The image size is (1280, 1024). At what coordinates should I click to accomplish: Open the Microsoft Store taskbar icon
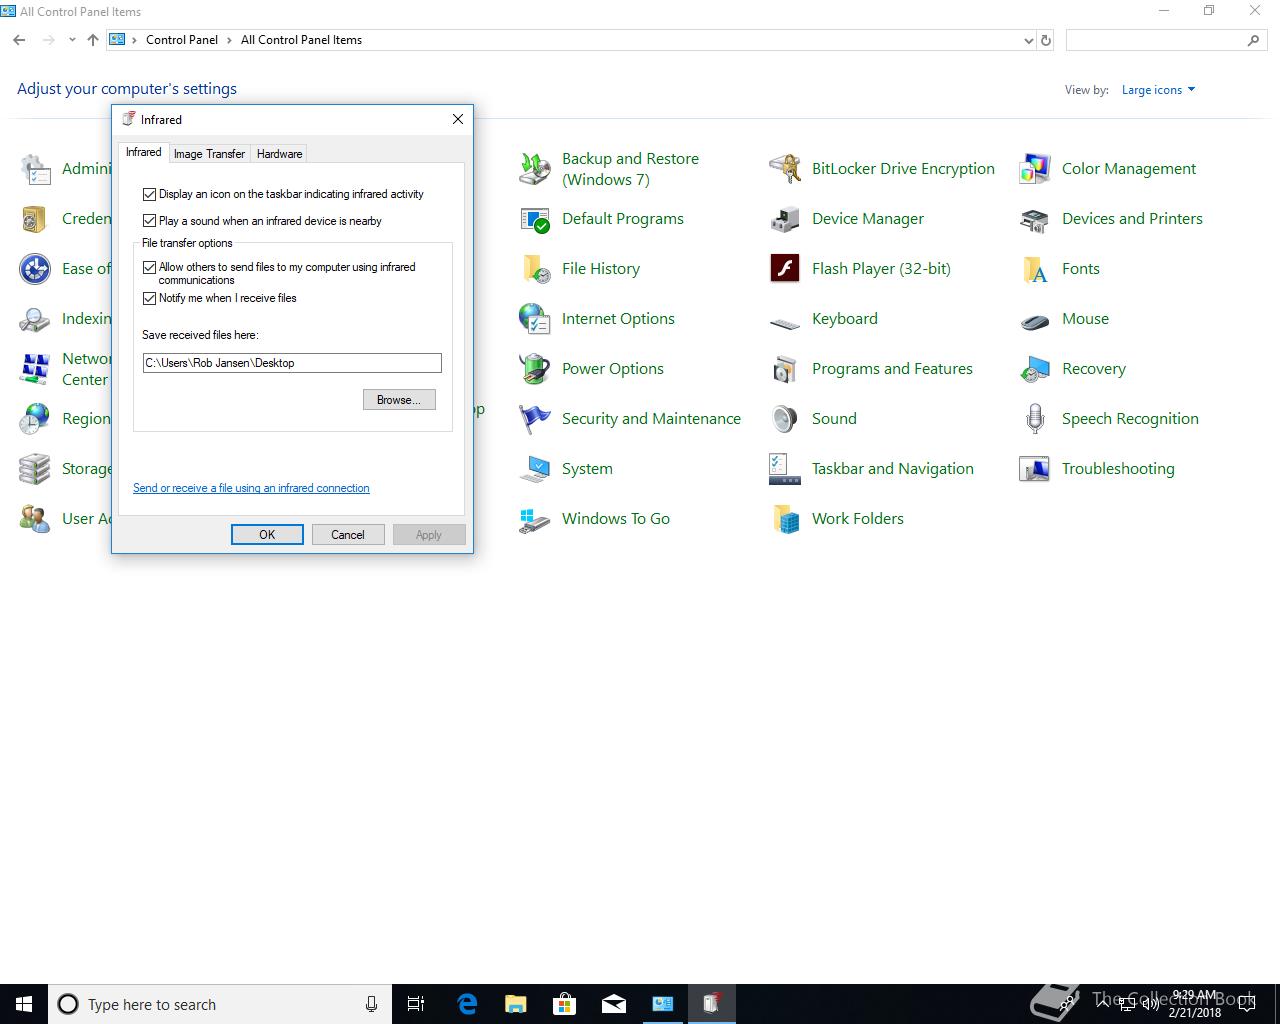(x=565, y=1004)
